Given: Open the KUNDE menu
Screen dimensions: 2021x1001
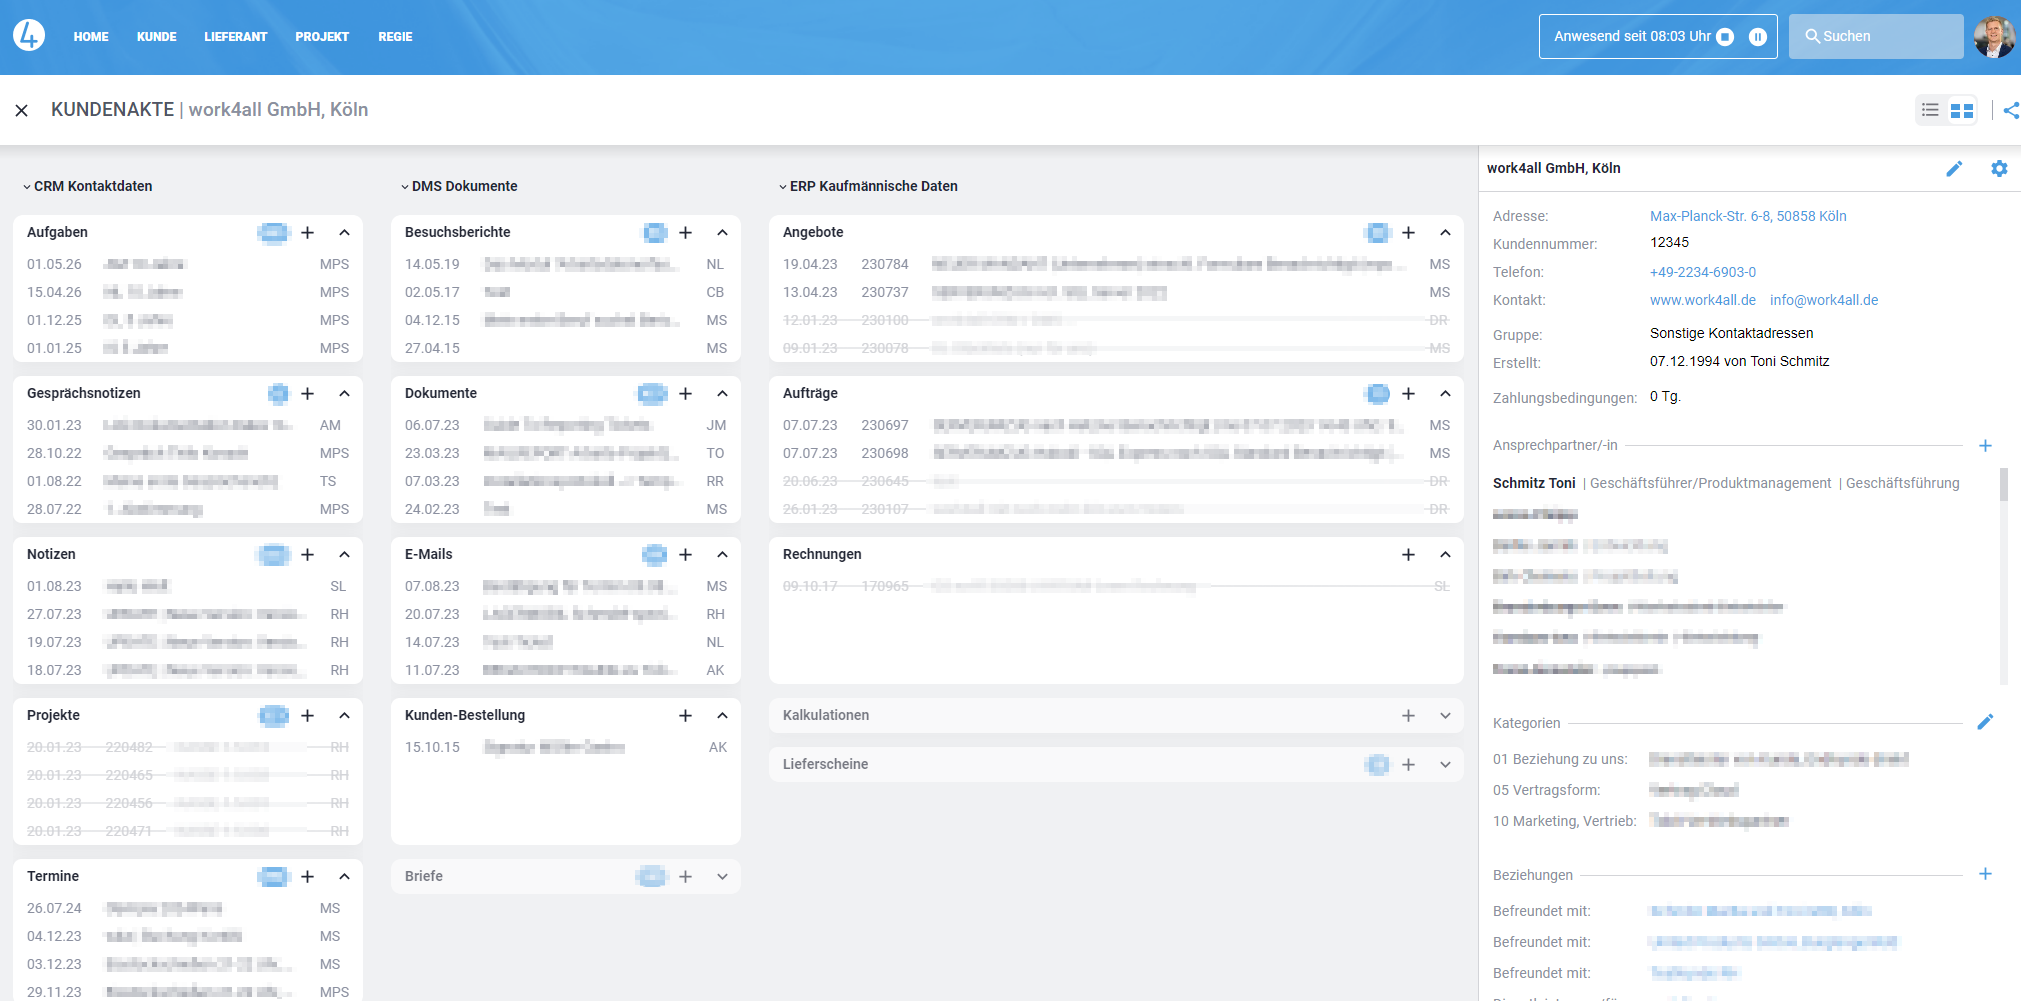Looking at the screenshot, I should tap(156, 36).
